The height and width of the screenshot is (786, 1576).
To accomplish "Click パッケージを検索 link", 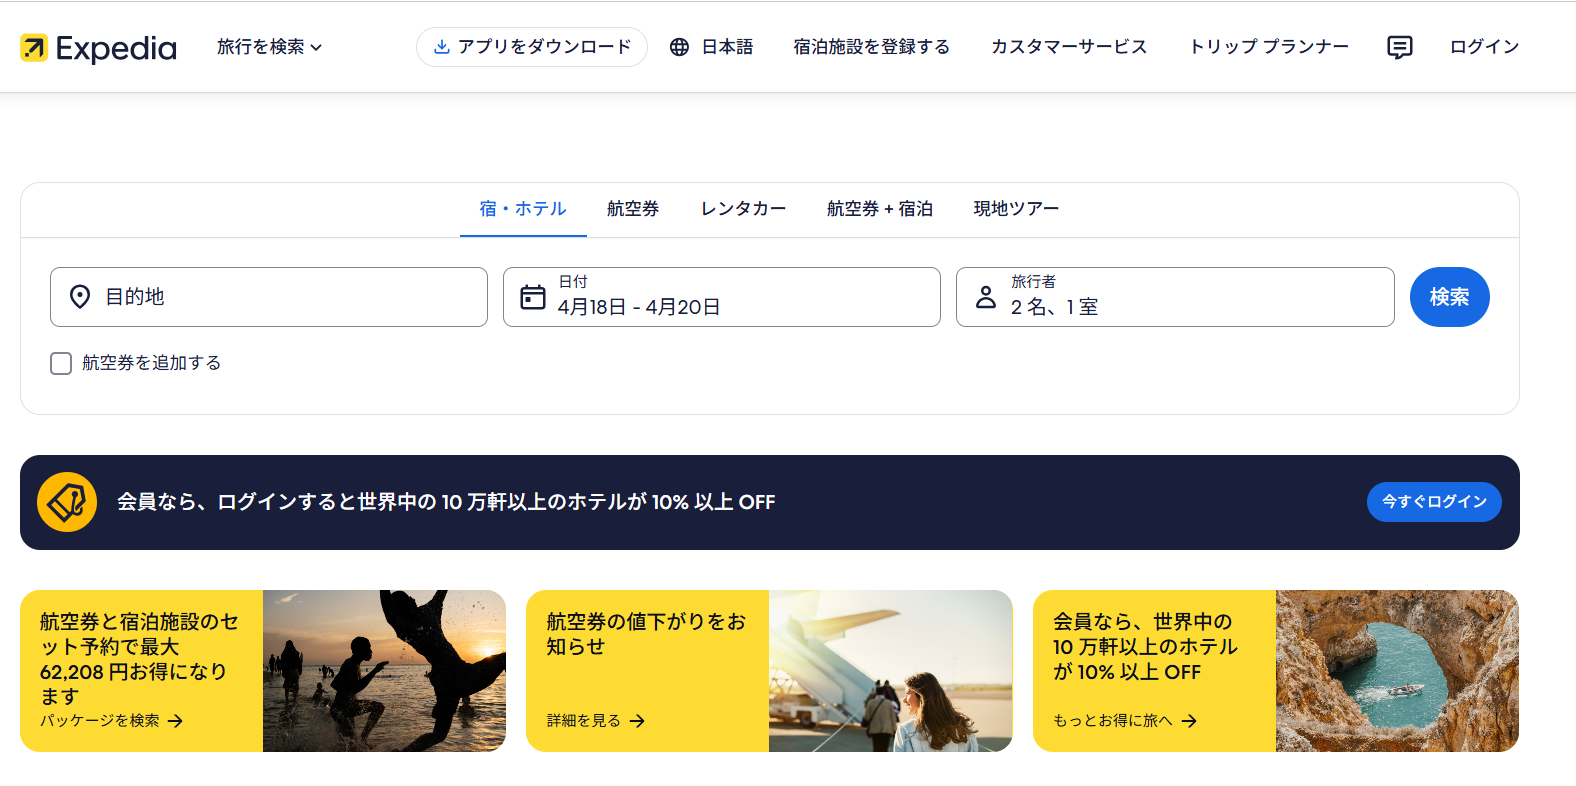I will [x=100, y=721].
